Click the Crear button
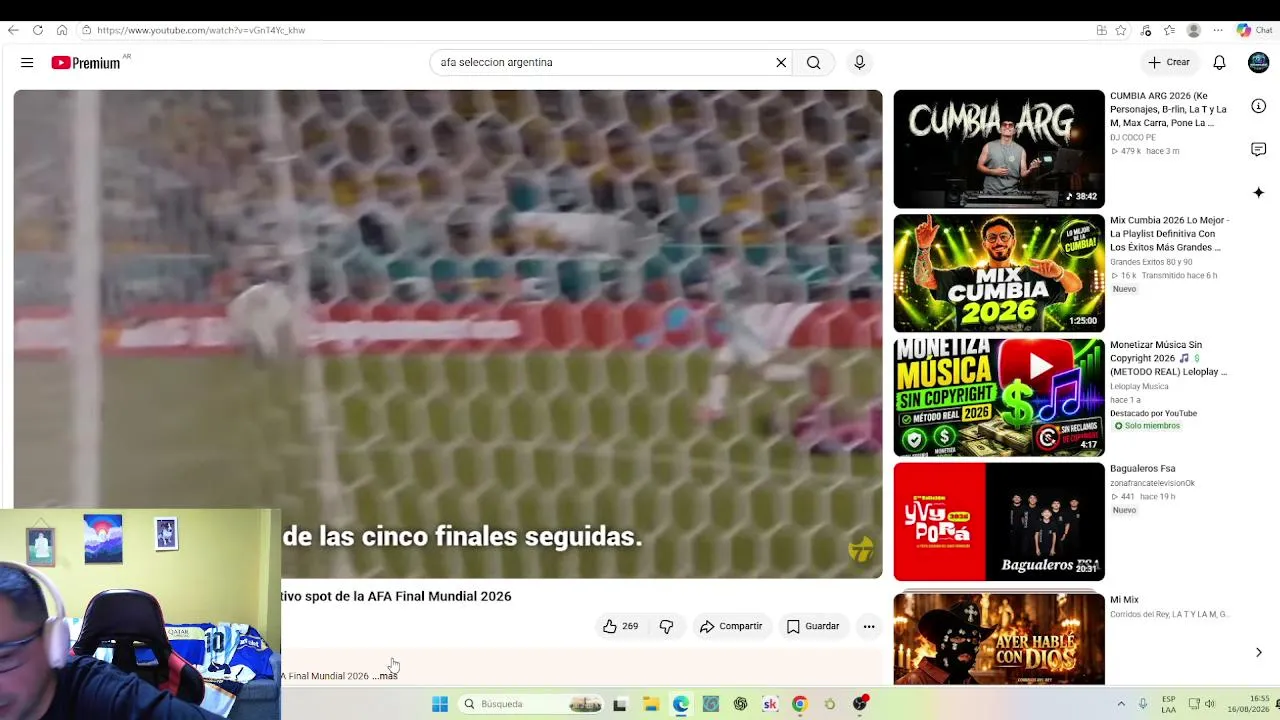This screenshot has height=720, width=1280. (1169, 62)
